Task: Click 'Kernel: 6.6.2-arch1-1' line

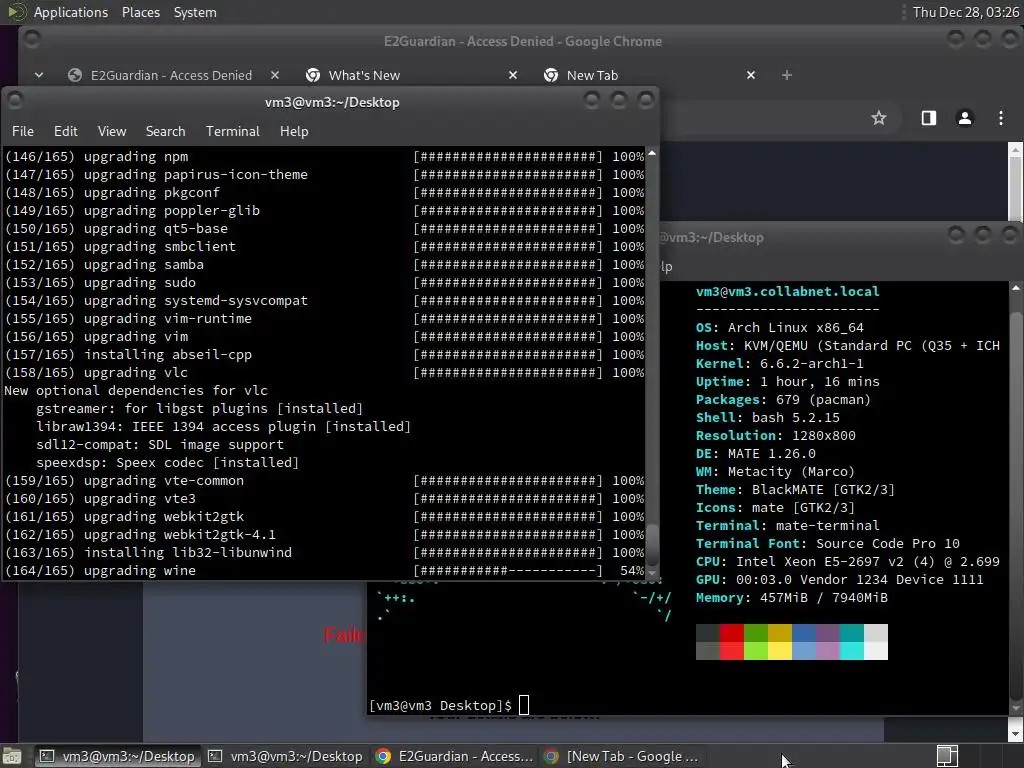Action: (x=780, y=364)
